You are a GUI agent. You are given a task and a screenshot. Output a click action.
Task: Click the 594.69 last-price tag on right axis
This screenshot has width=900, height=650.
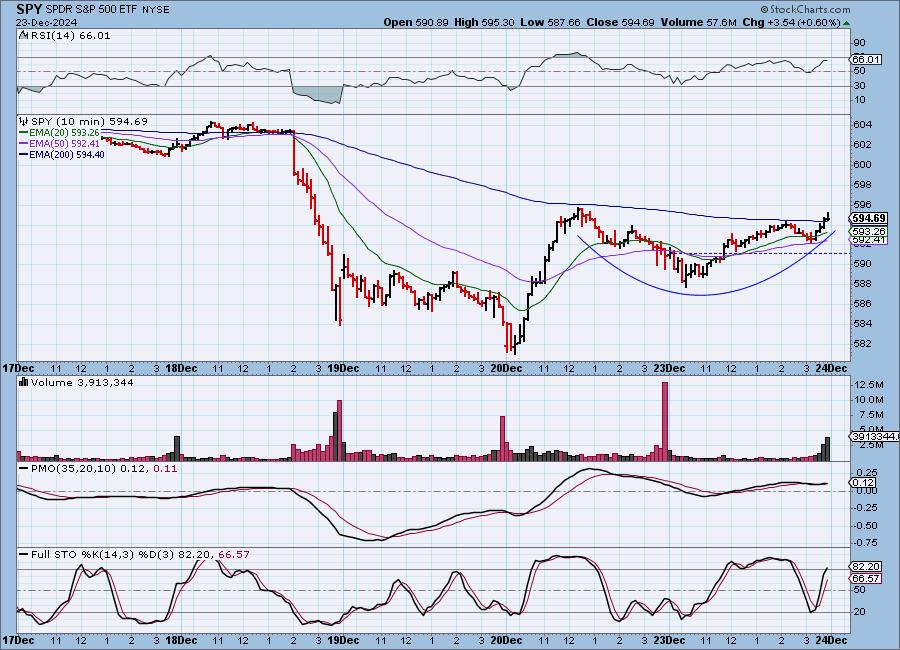pyautogui.click(x=869, y=218)
